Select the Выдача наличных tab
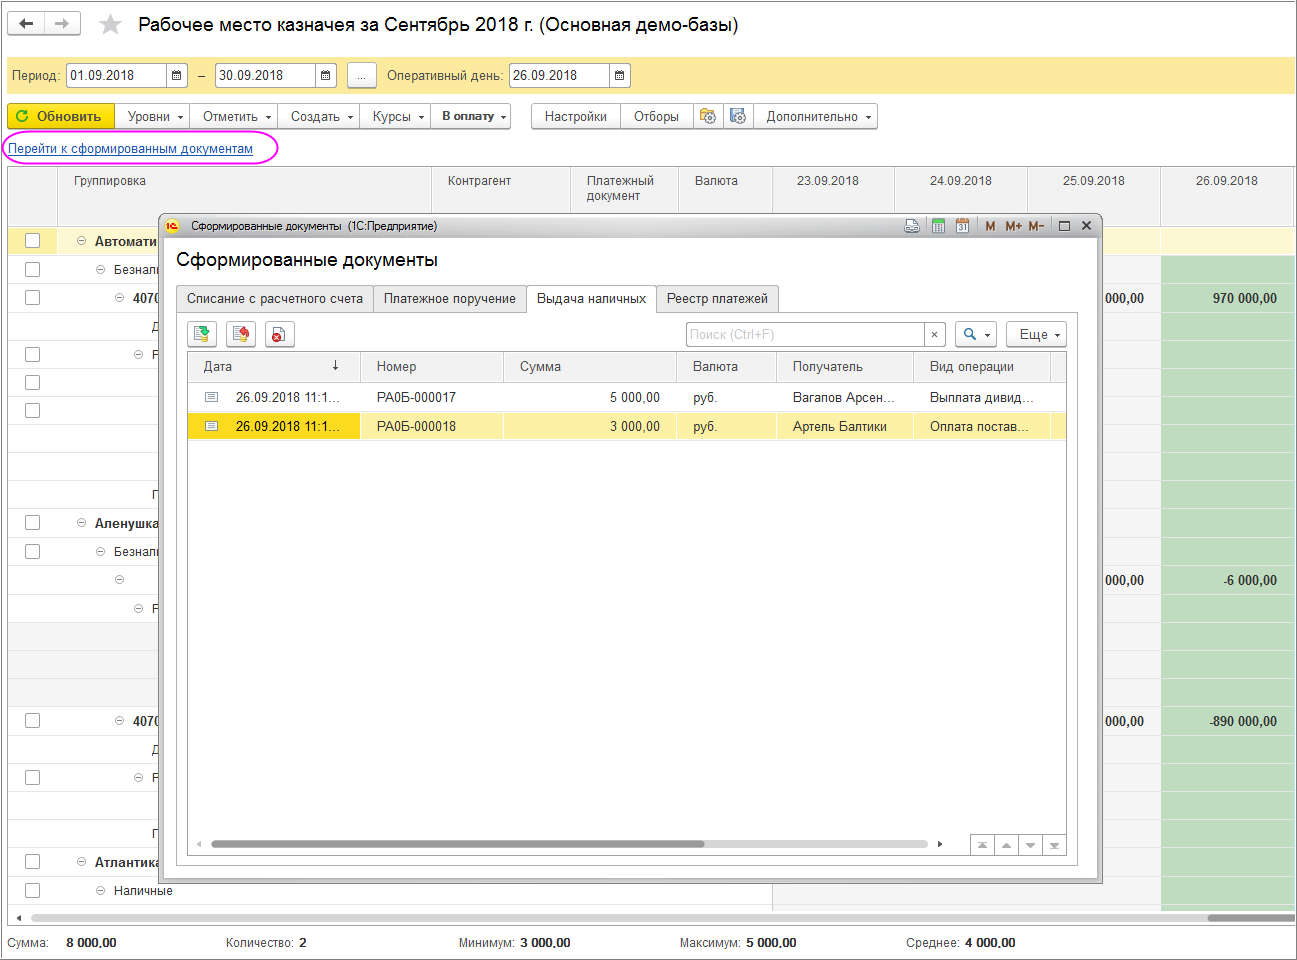1297x960 pixels. pos(591,299)
